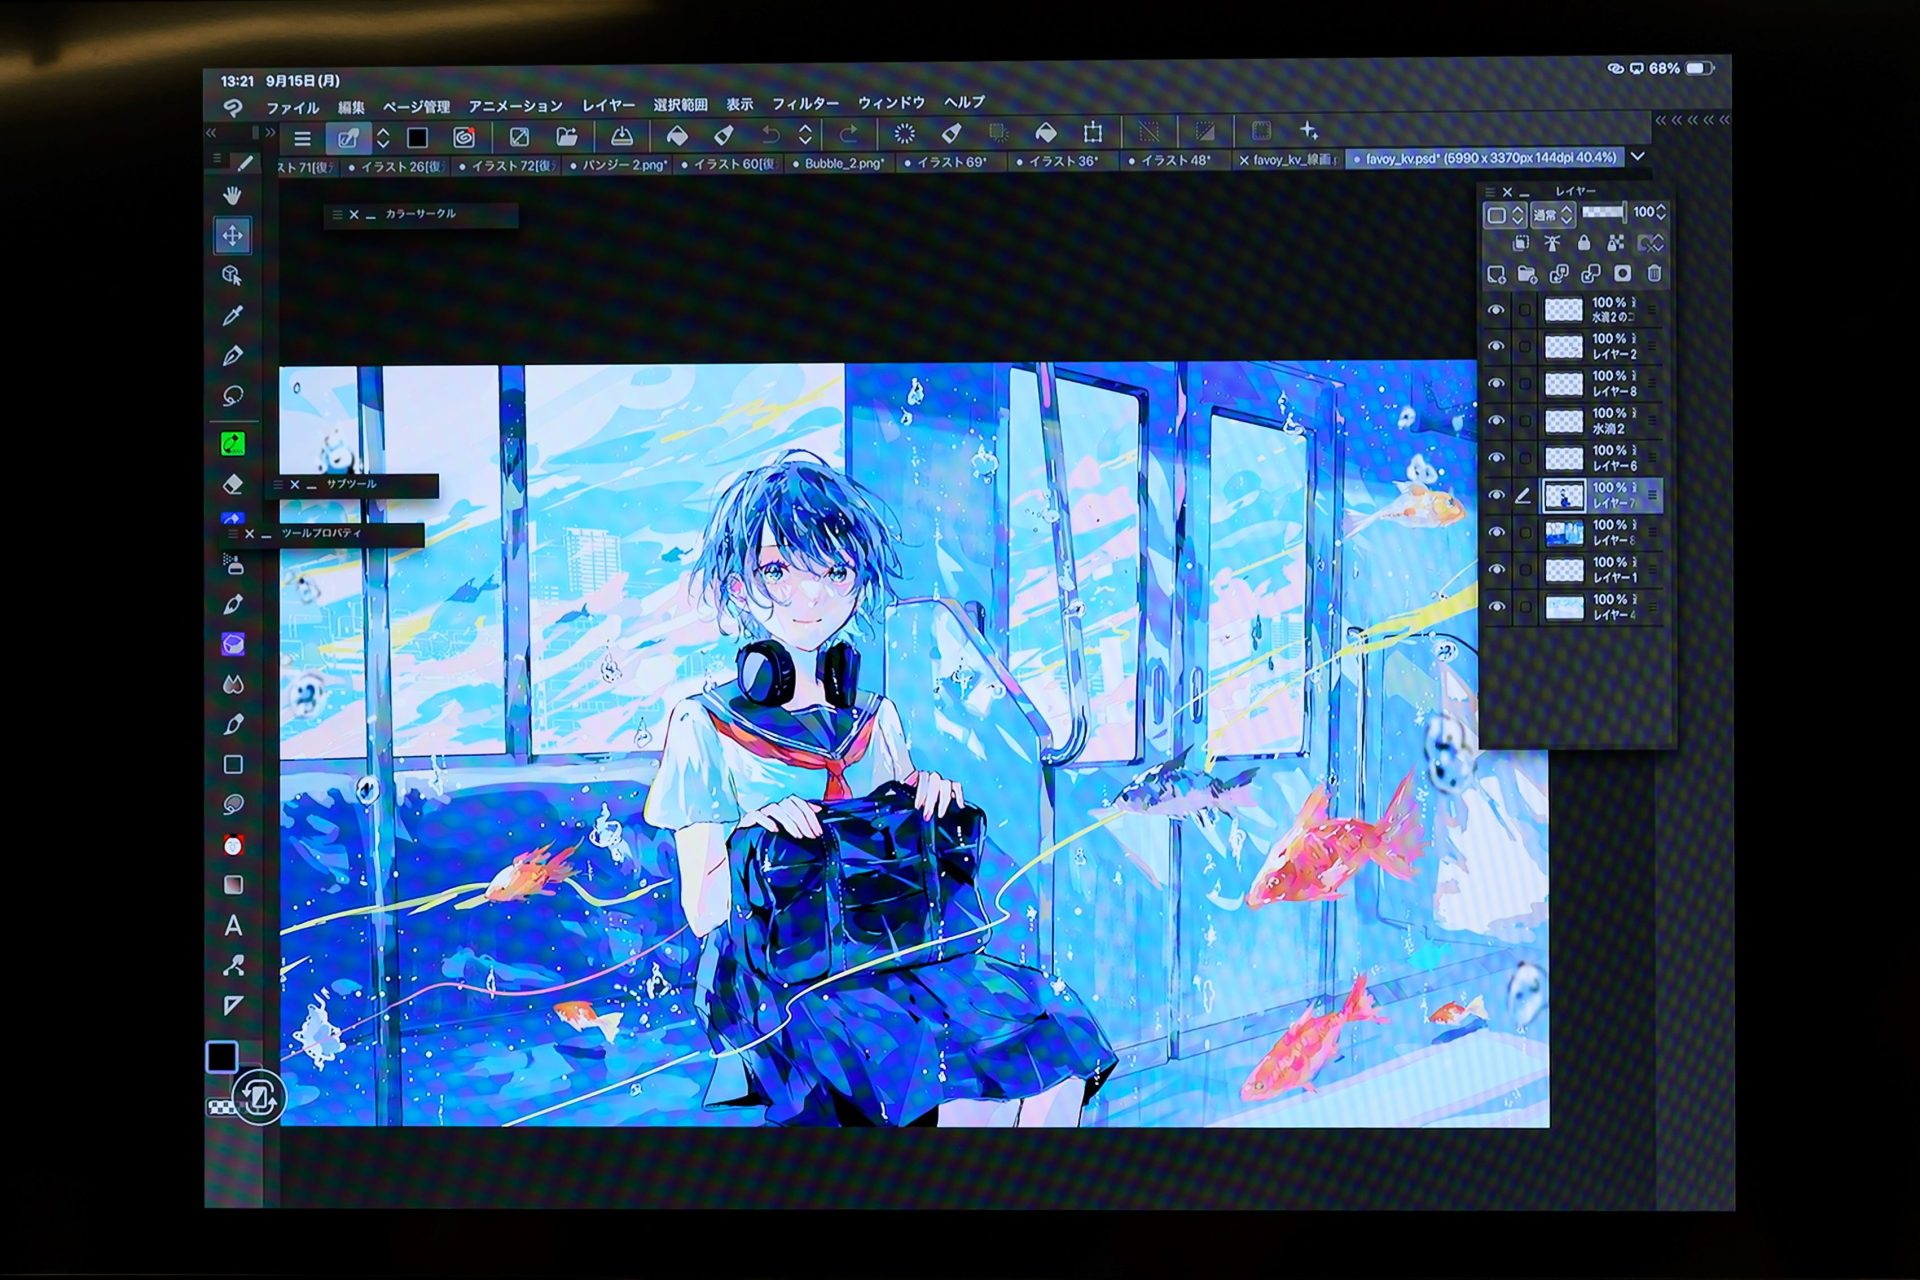Open the レイヤー menu in menu bar
Screen dimensions: 1920x1280
click(x=608, y=105)
